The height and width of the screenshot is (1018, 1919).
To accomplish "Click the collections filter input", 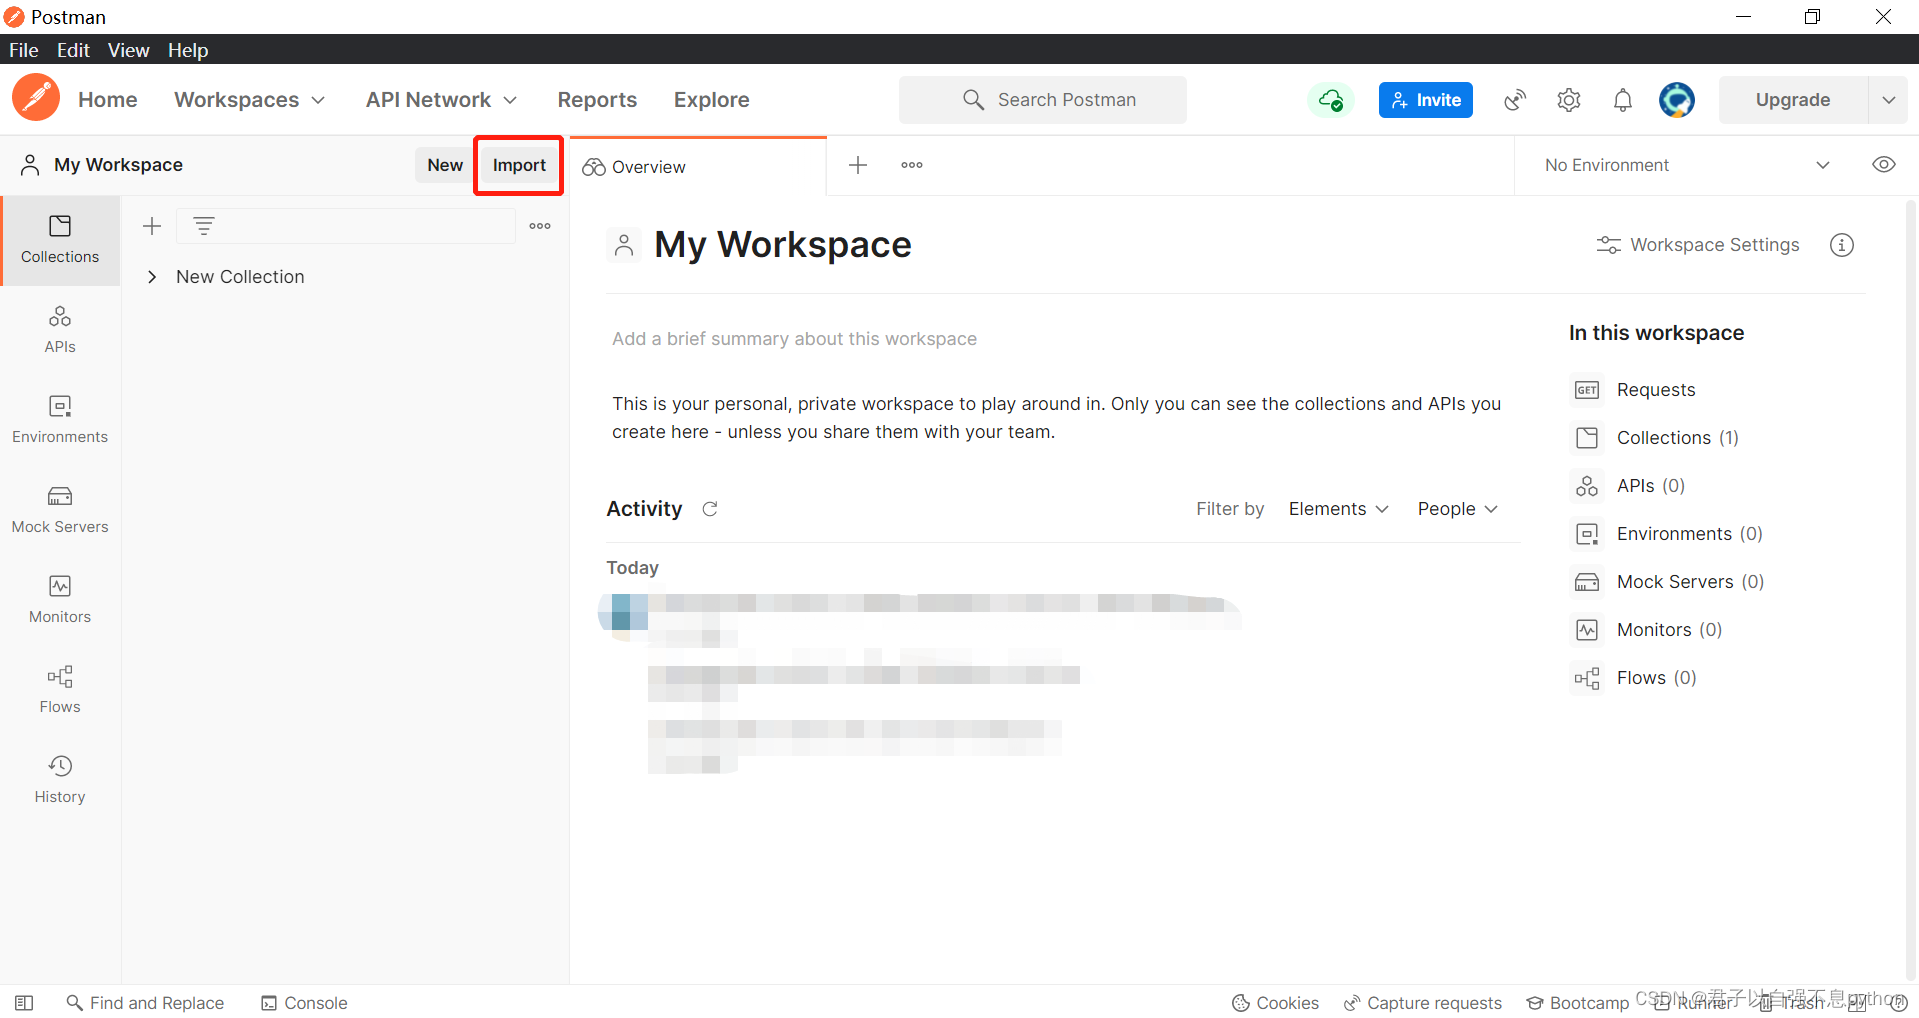I will coord(346,226).
